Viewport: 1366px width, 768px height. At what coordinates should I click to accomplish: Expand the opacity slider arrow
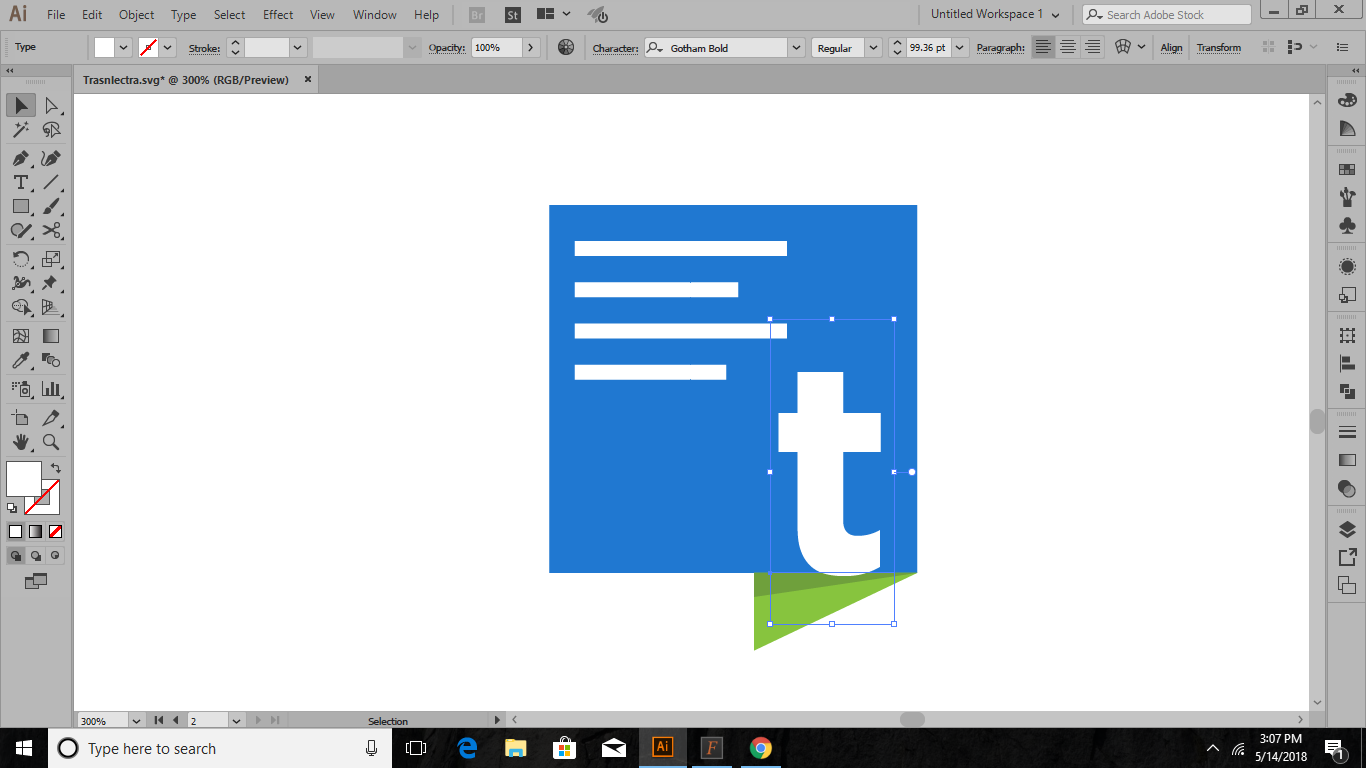pyautogui.click(x=531, y=47)
